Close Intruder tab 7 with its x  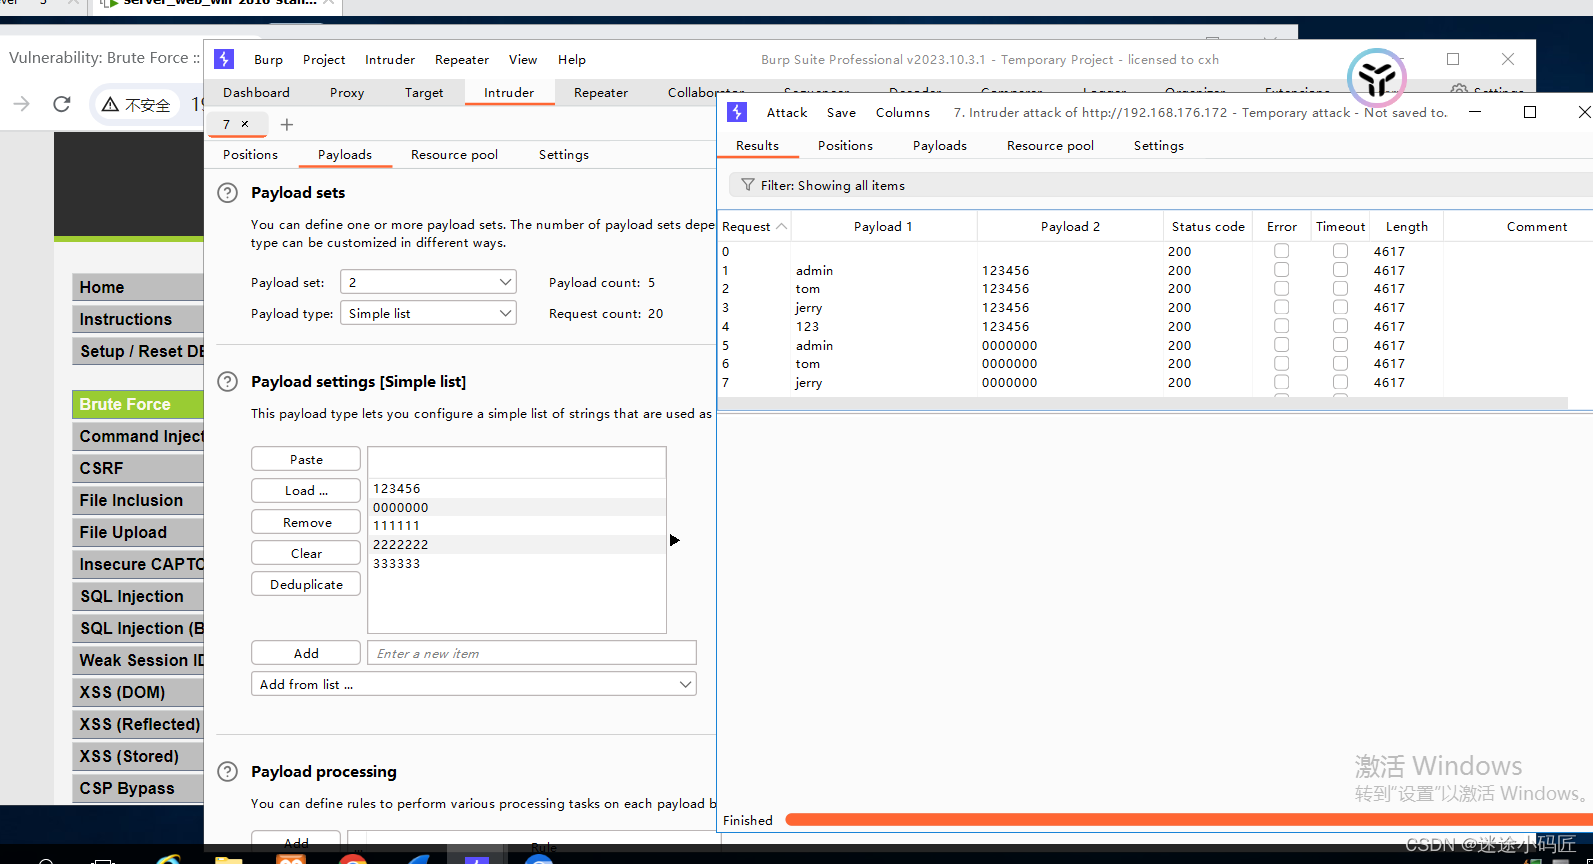tap(245, 124)
